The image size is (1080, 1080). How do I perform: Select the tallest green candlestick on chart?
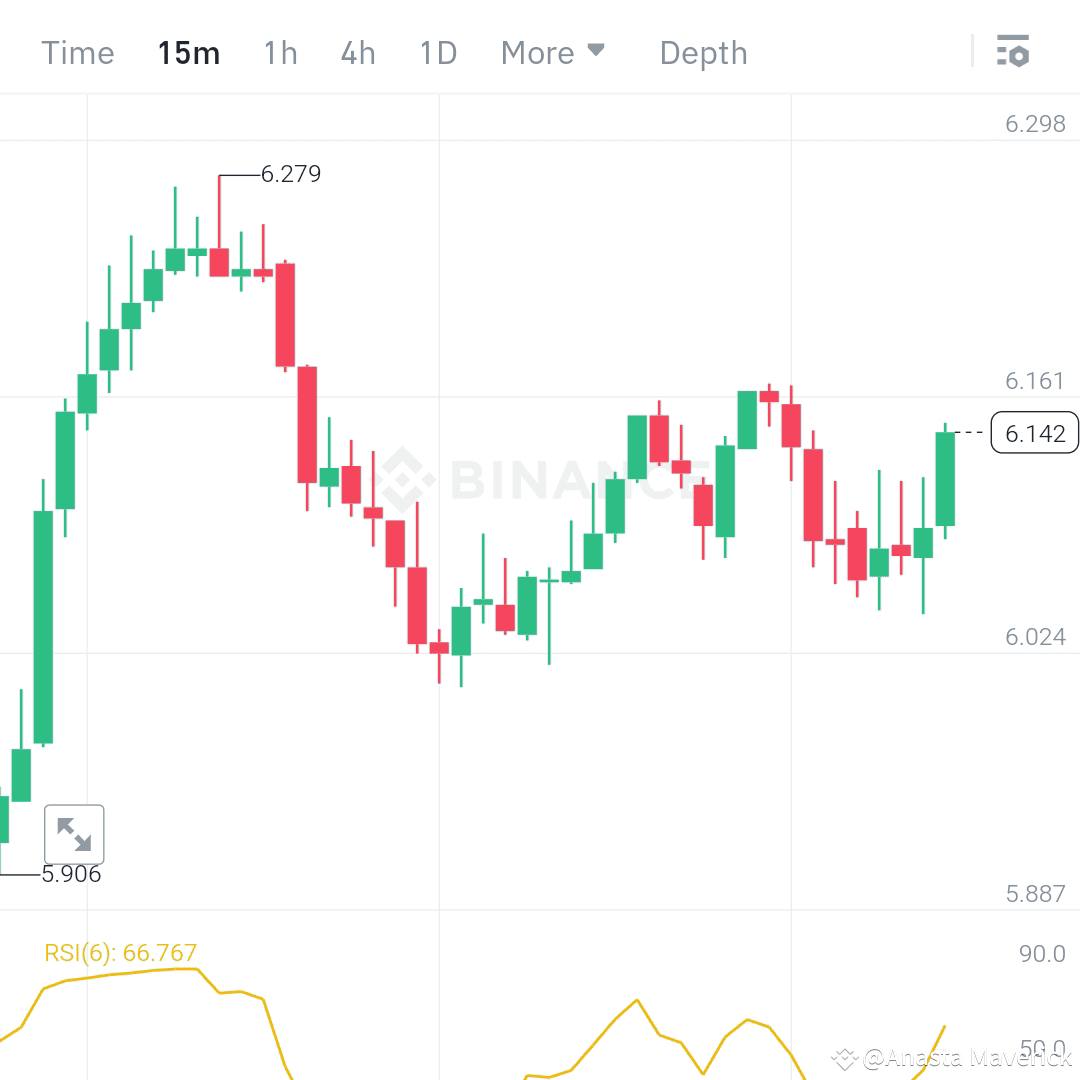44,625
